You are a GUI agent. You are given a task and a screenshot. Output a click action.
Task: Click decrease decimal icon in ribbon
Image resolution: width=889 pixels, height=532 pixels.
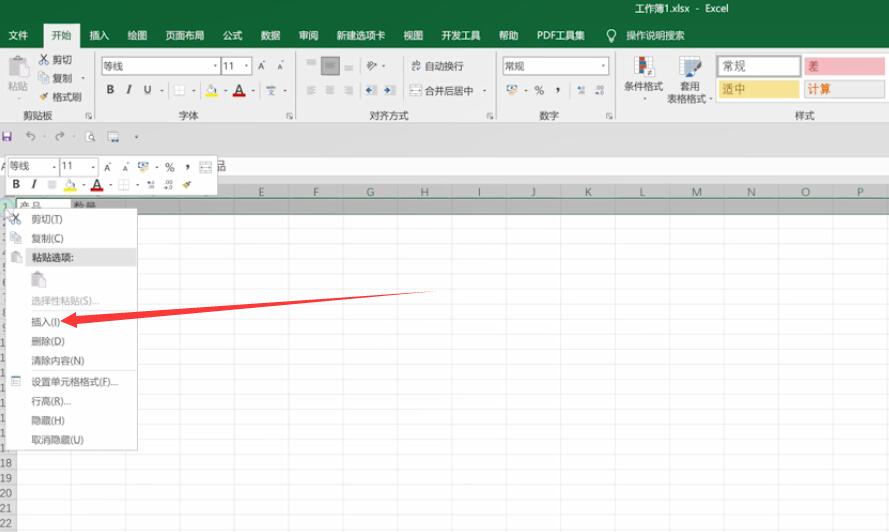click(600, 90)
